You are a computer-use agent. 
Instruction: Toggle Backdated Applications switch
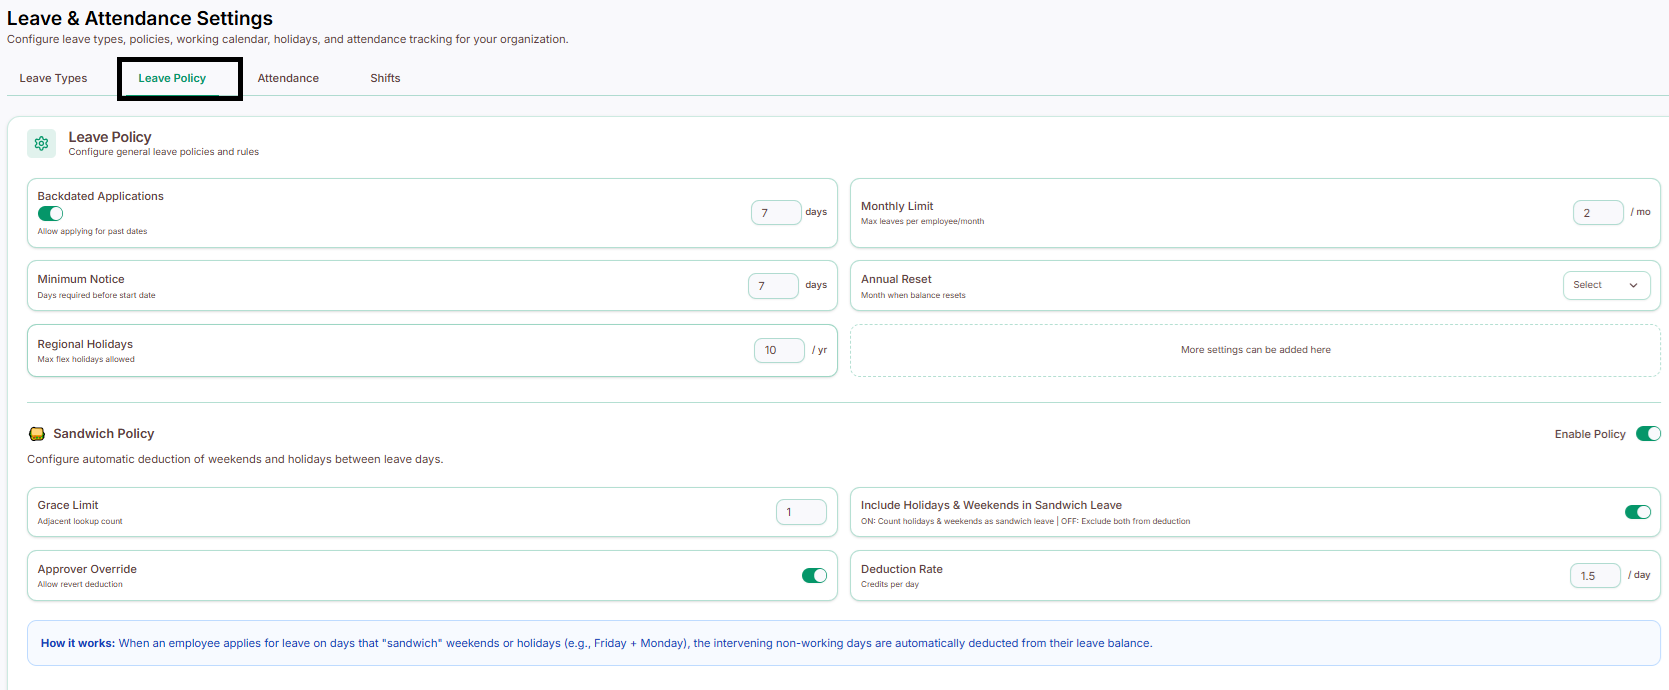[x=50, y=213]
